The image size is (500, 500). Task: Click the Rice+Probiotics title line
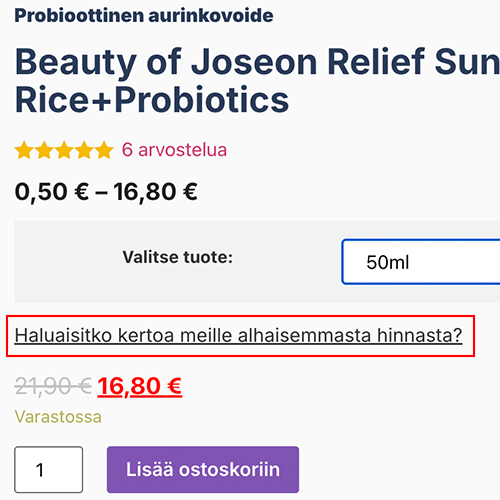[x=152, y=99]
